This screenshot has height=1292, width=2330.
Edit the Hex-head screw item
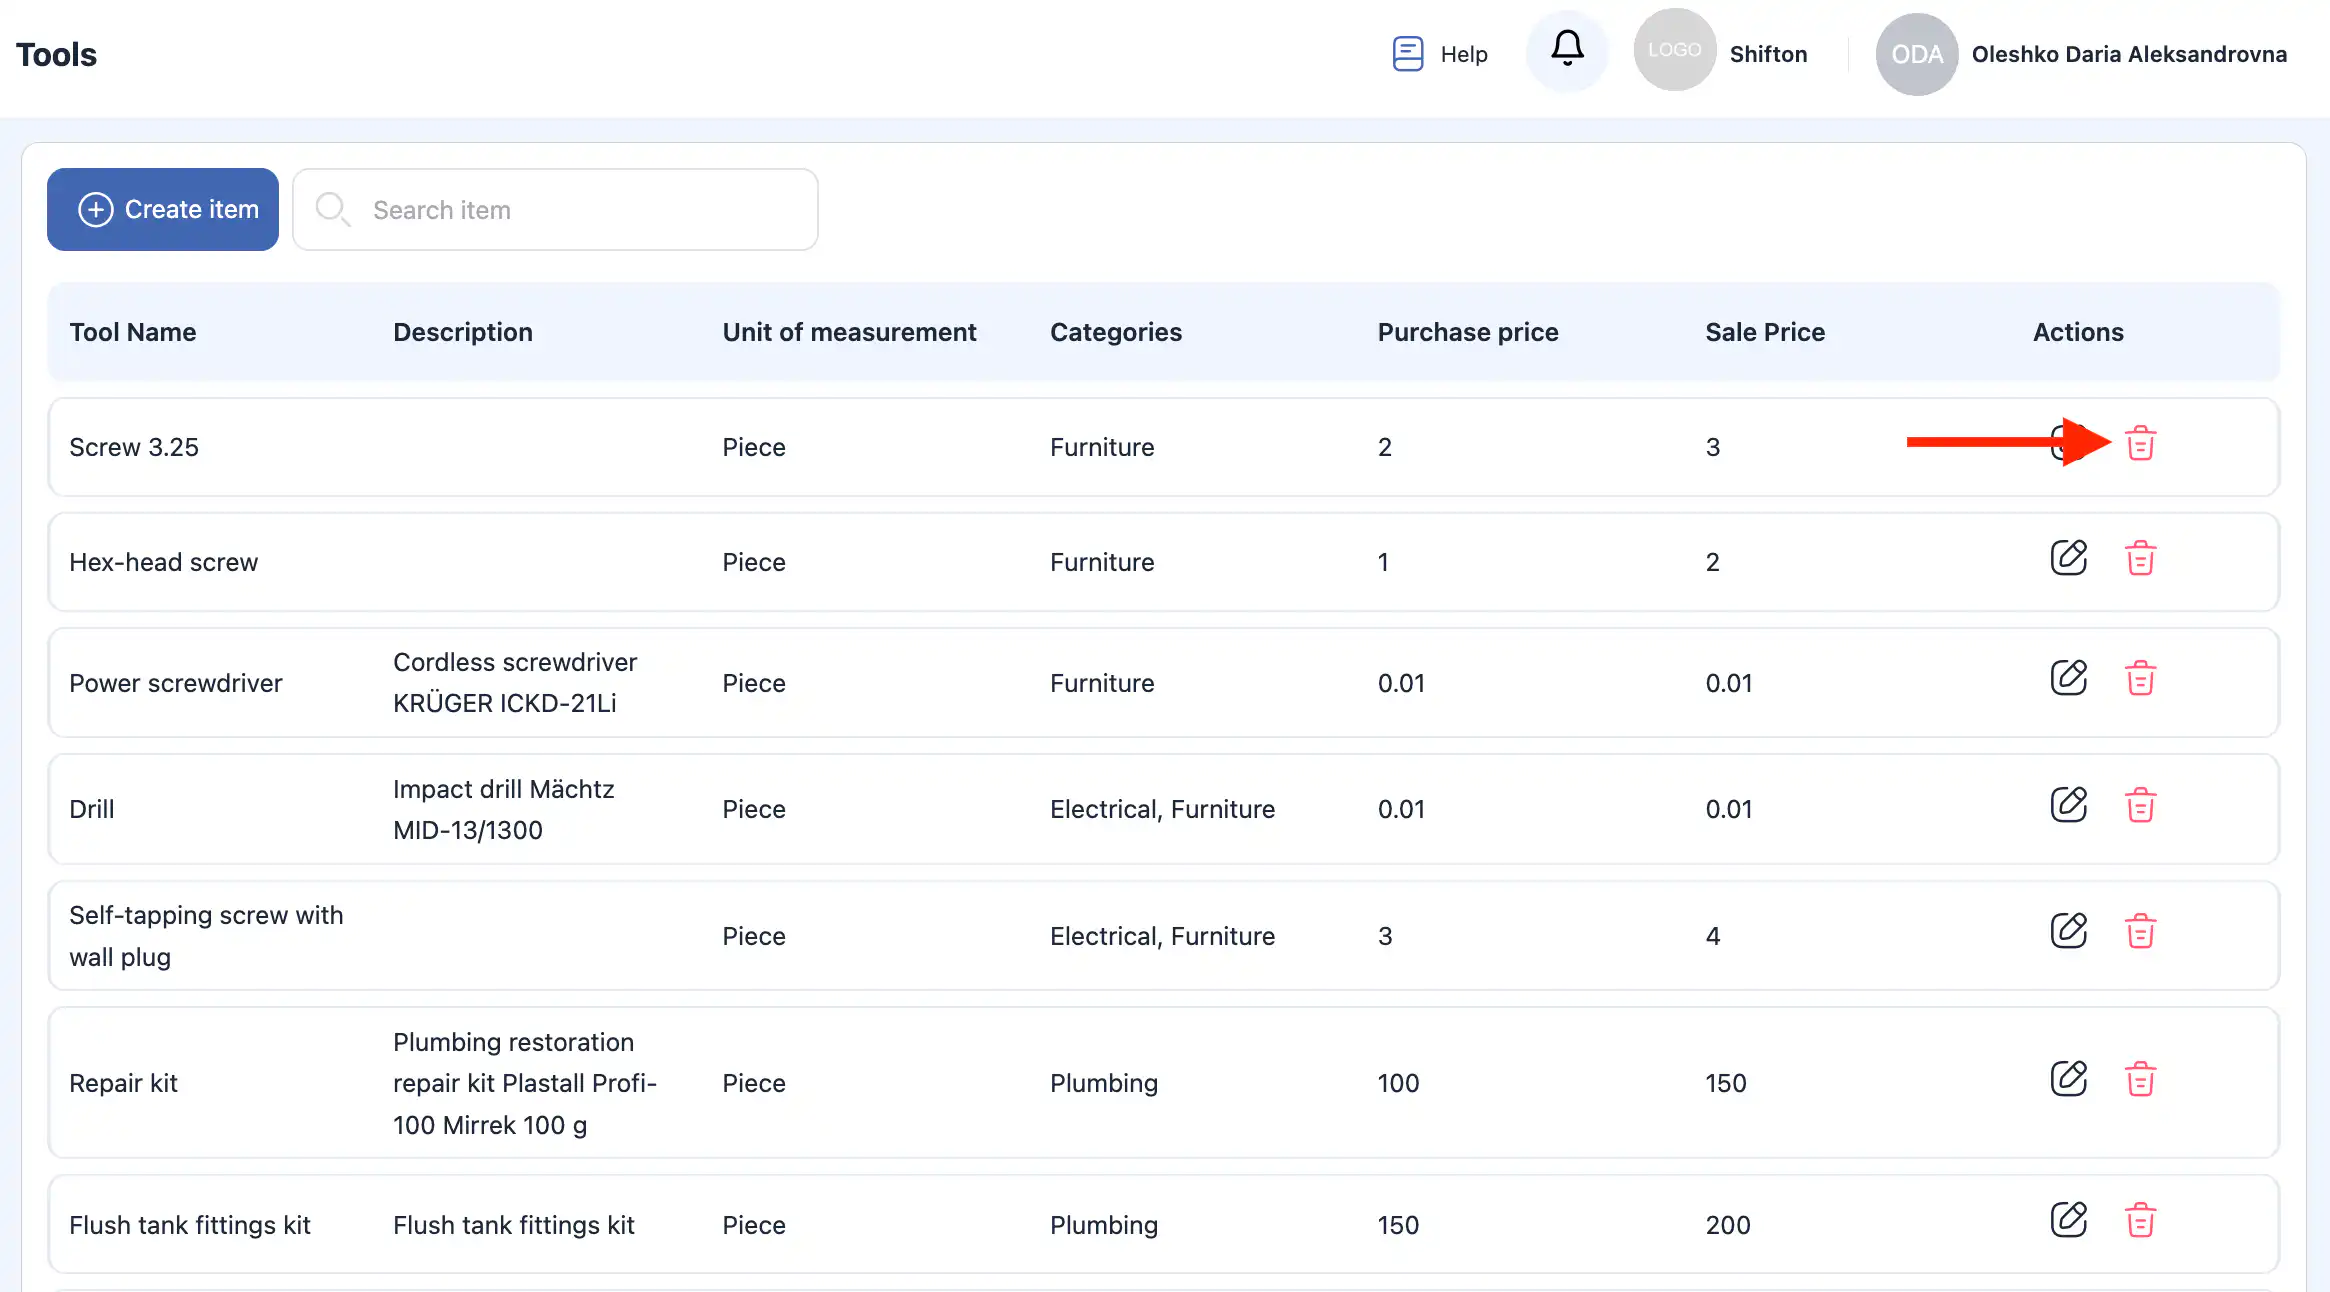point(2068,558)
